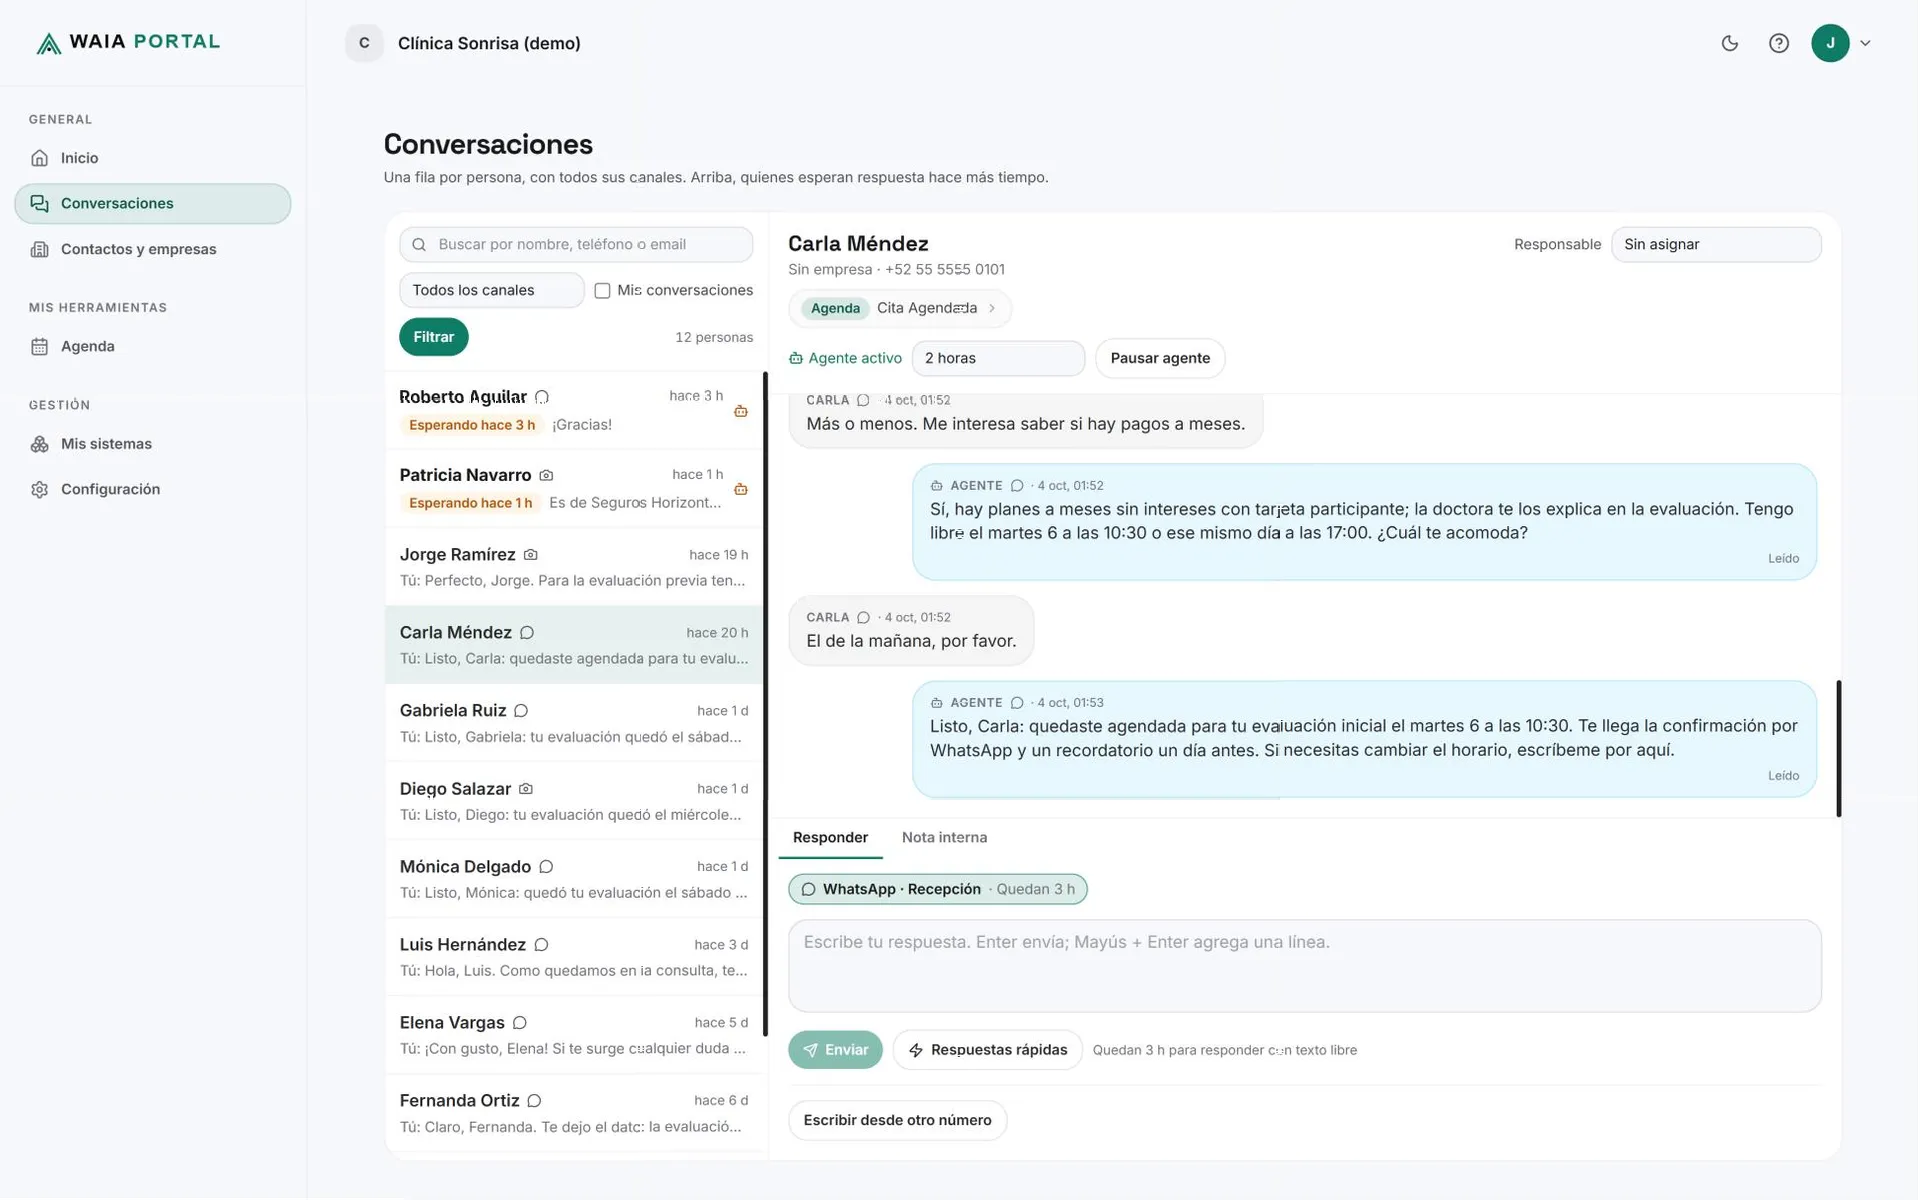Open Luis Hernández conversation
The height and width of the screenshot is (1200, 1920).
coord(574,957)
